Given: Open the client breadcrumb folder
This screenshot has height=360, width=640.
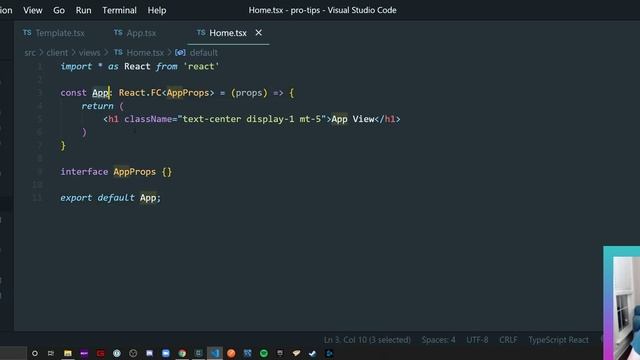Looking at the screenshot, I should pyautogui.click(x=57, y=53).
